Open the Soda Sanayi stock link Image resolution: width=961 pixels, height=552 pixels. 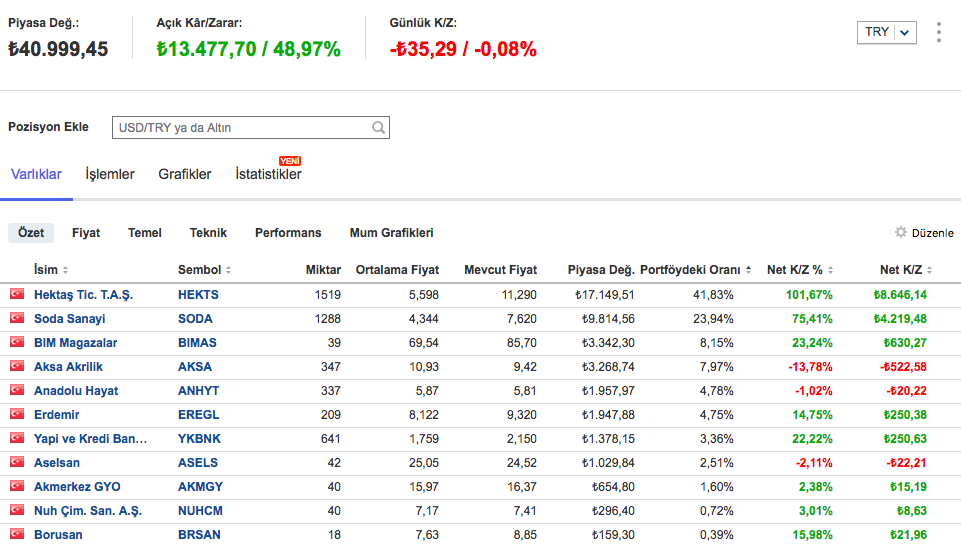point(69,319)
